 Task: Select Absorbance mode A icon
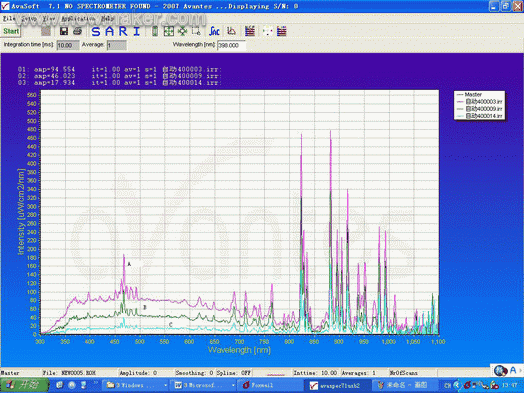[110, 31]
